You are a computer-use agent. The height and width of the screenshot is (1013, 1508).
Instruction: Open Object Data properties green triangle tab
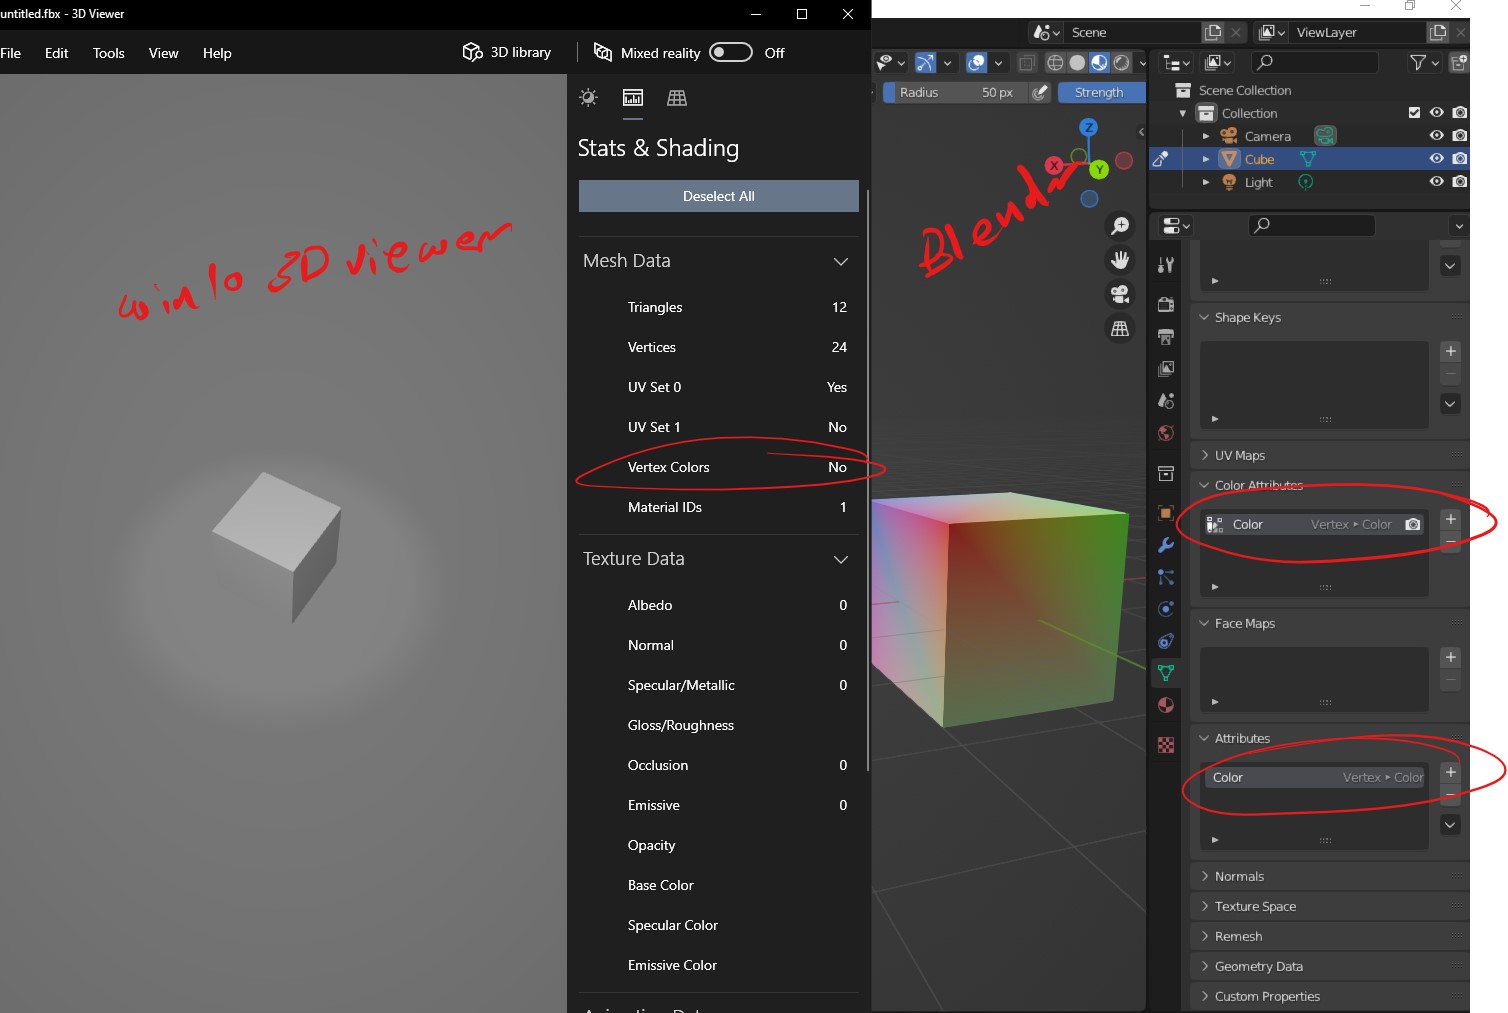tap(1166, 672)
